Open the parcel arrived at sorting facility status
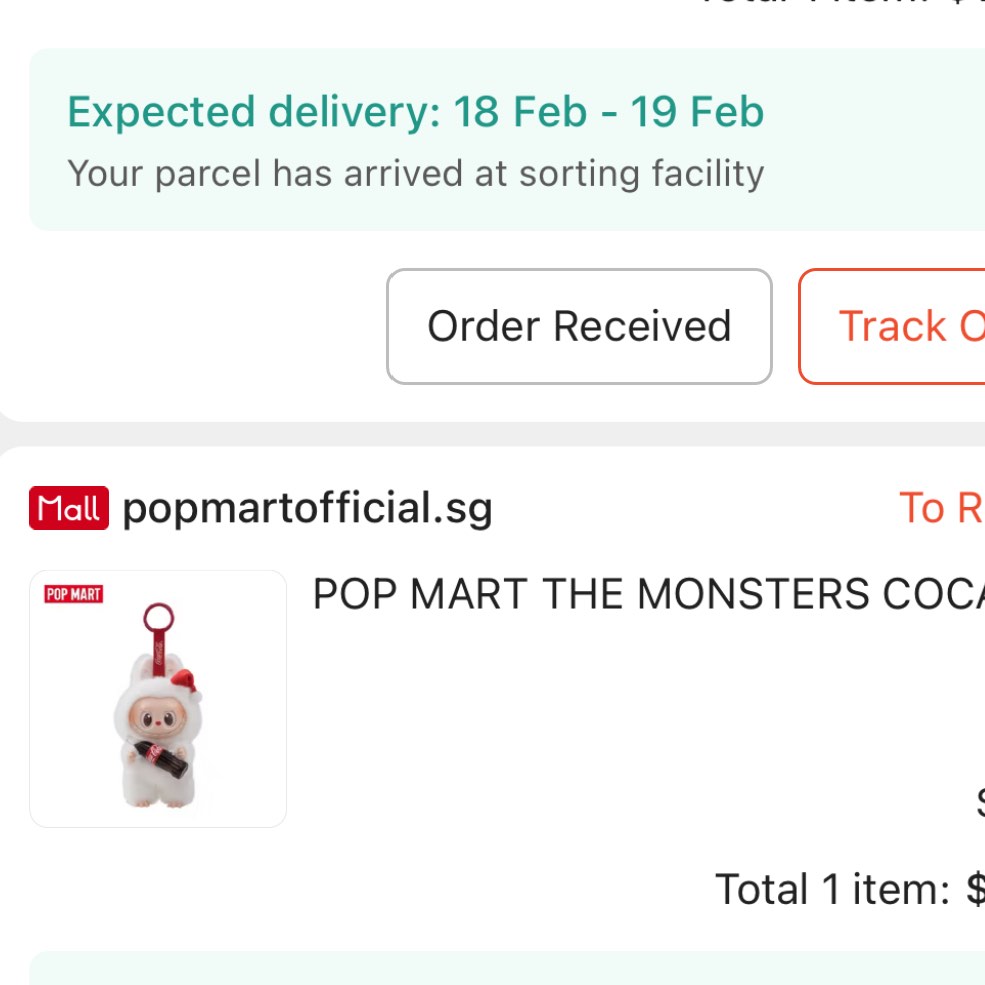This screenshot has height=985, width=985. [415, 174]
